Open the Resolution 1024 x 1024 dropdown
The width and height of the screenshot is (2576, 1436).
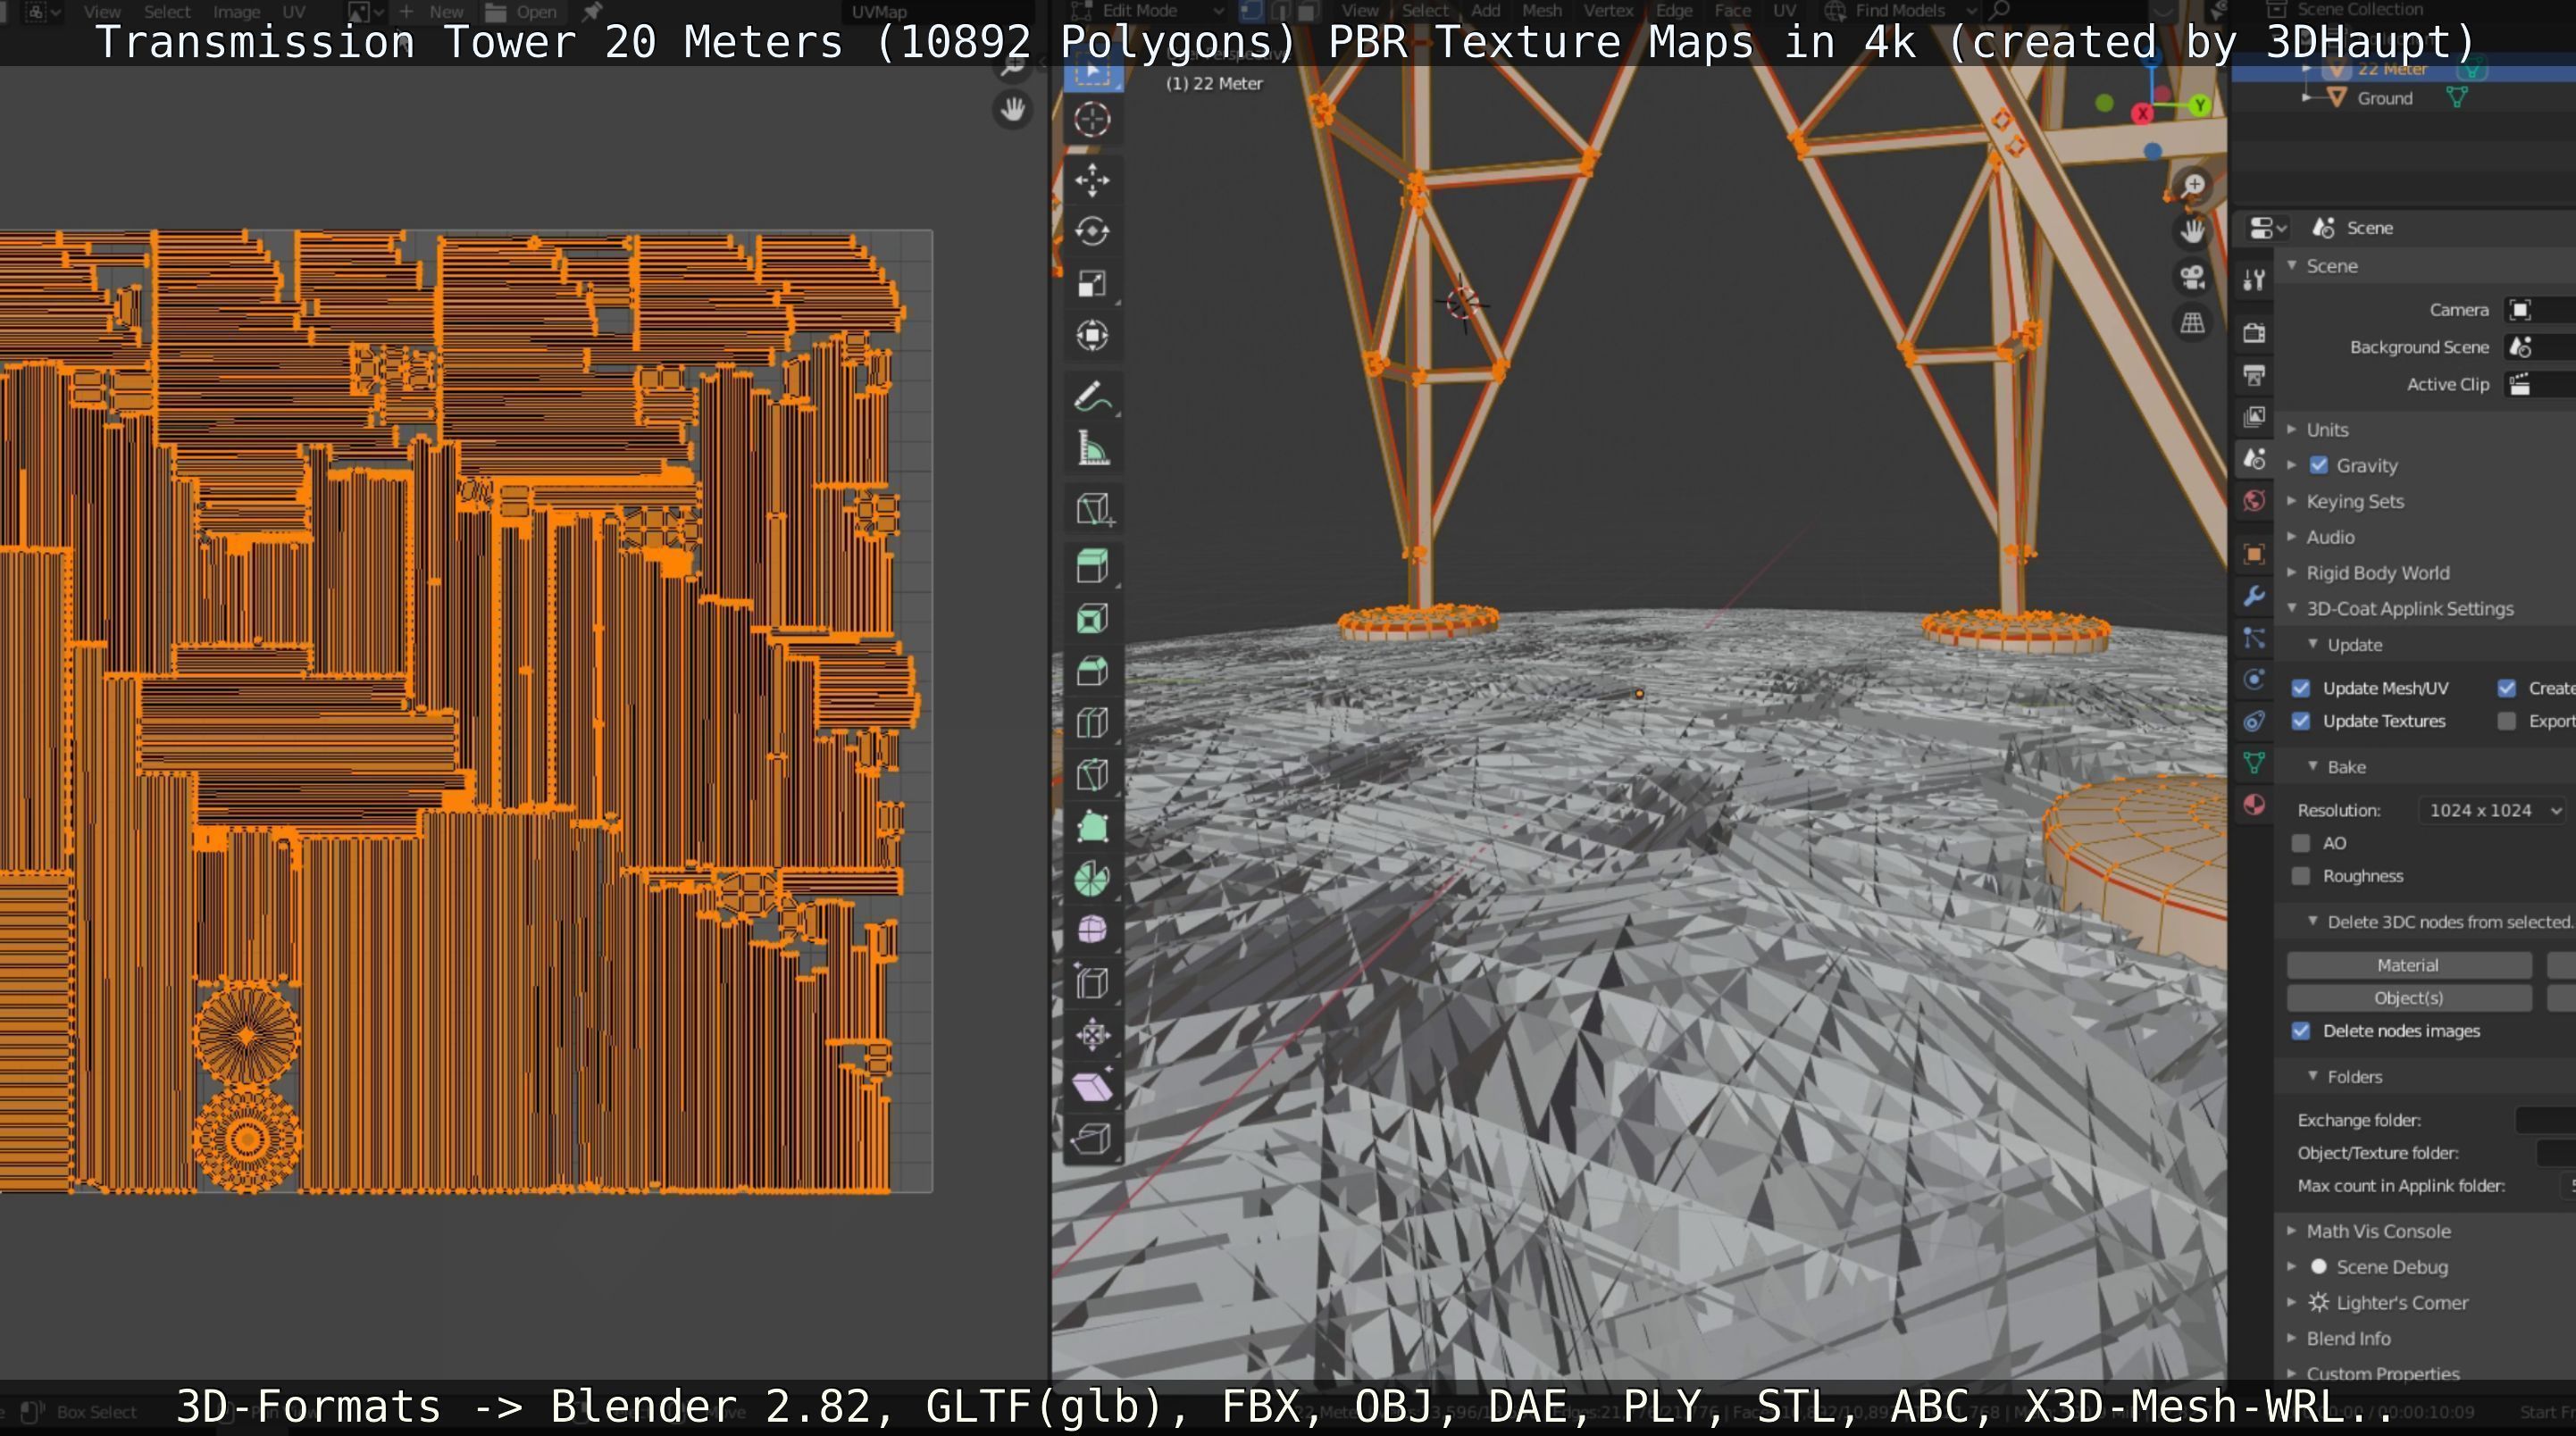point(2494,810)
